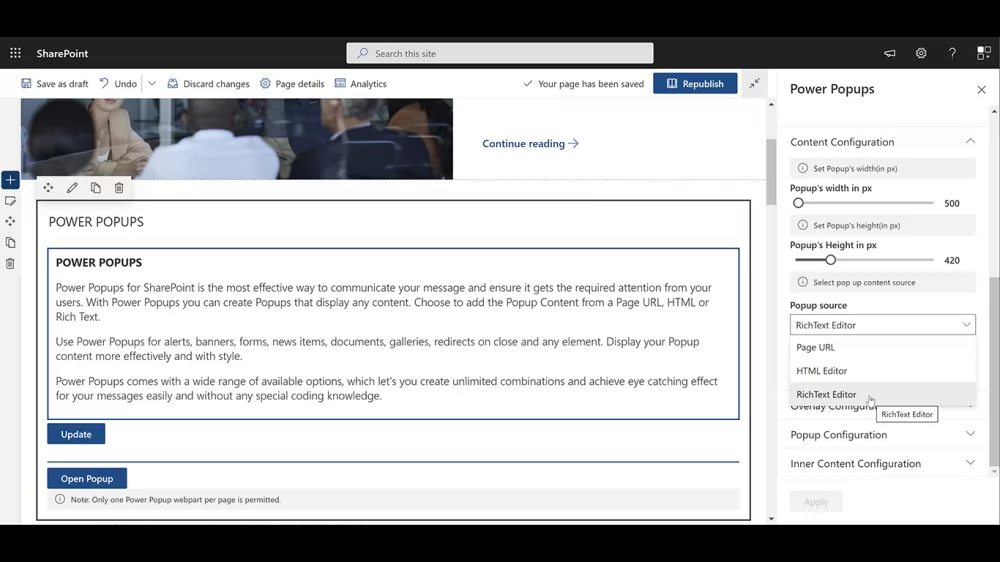Adjust the Popup's width slider handle
The width and height of the screenshot is (1000, 562).
coord(798,203)
